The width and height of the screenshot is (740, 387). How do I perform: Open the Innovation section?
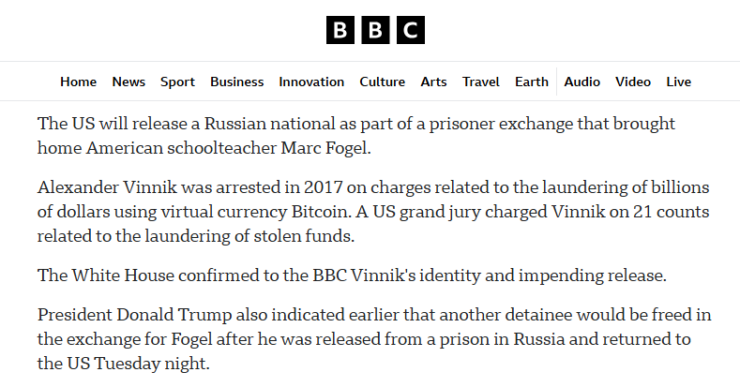(x=311, y=82)
